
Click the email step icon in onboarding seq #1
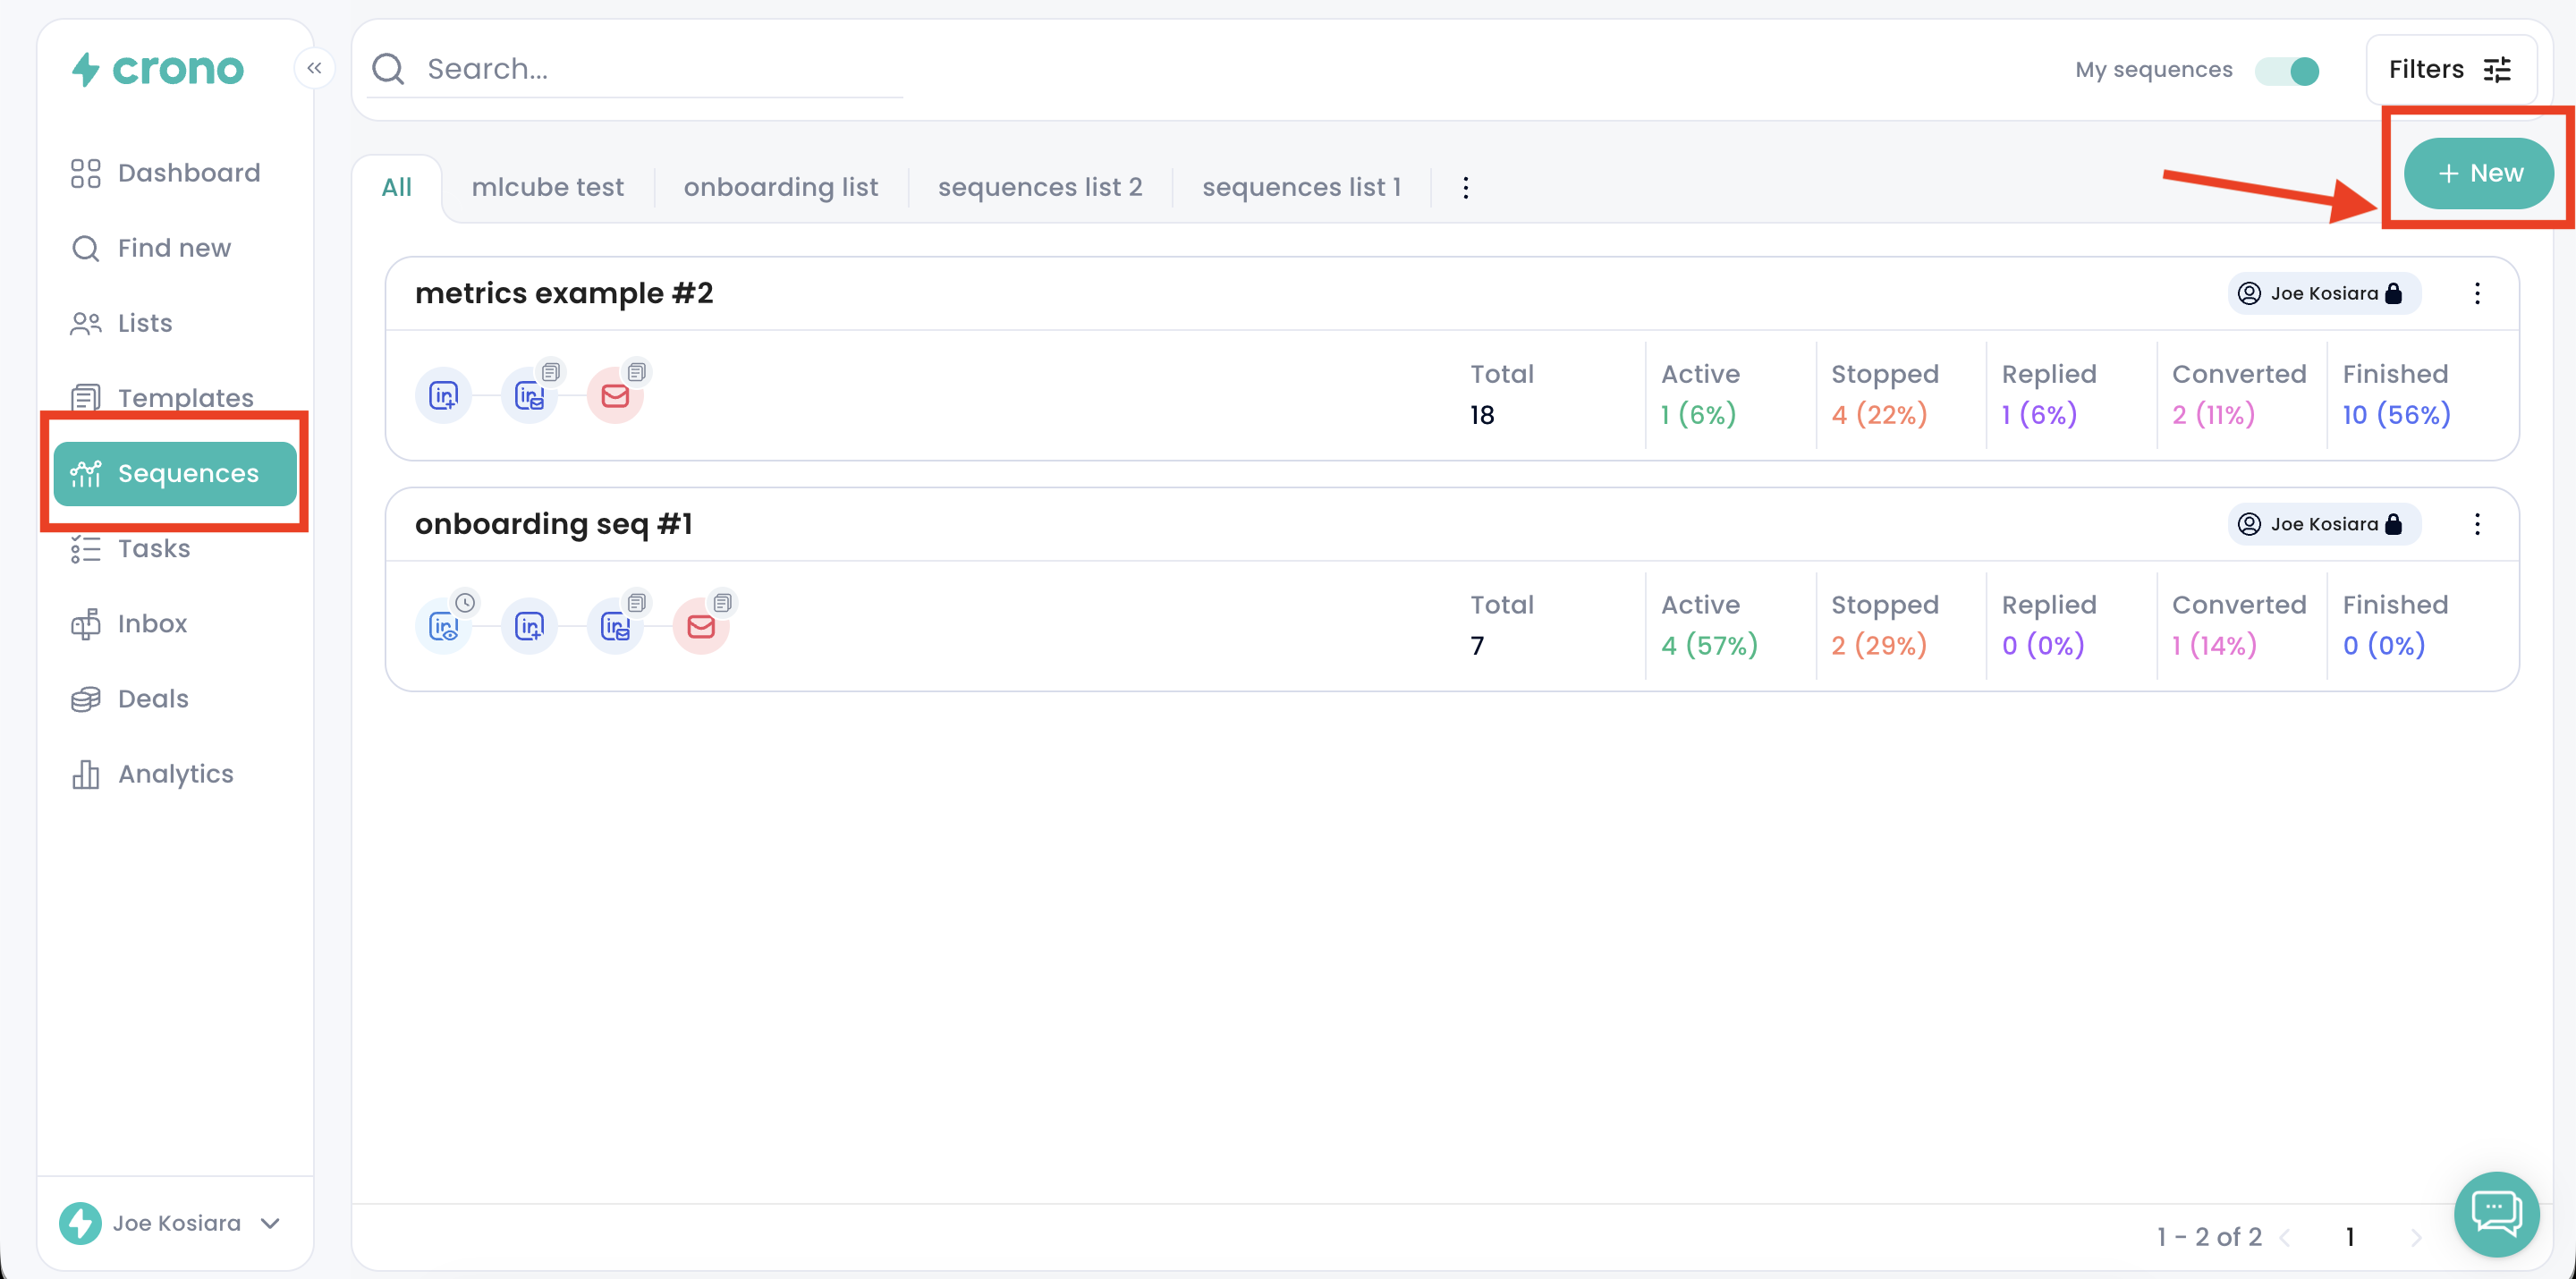click(x=701, y=627)
